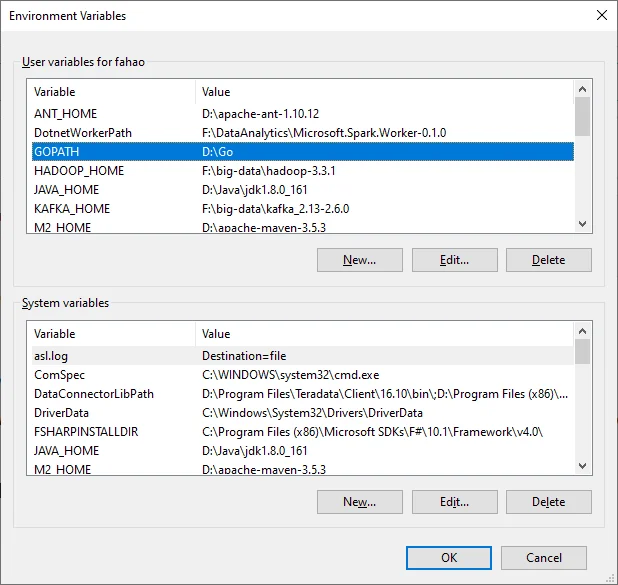This screenshot has width=618, height=585.
Task: Select the ComSpec system variable
Action: [x=57, y=375]
